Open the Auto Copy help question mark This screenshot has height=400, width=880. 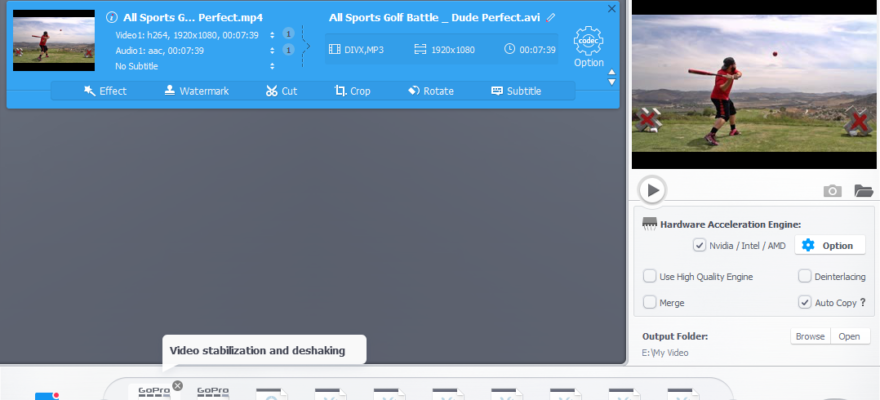pyautogui.click(x=863, y=302)
